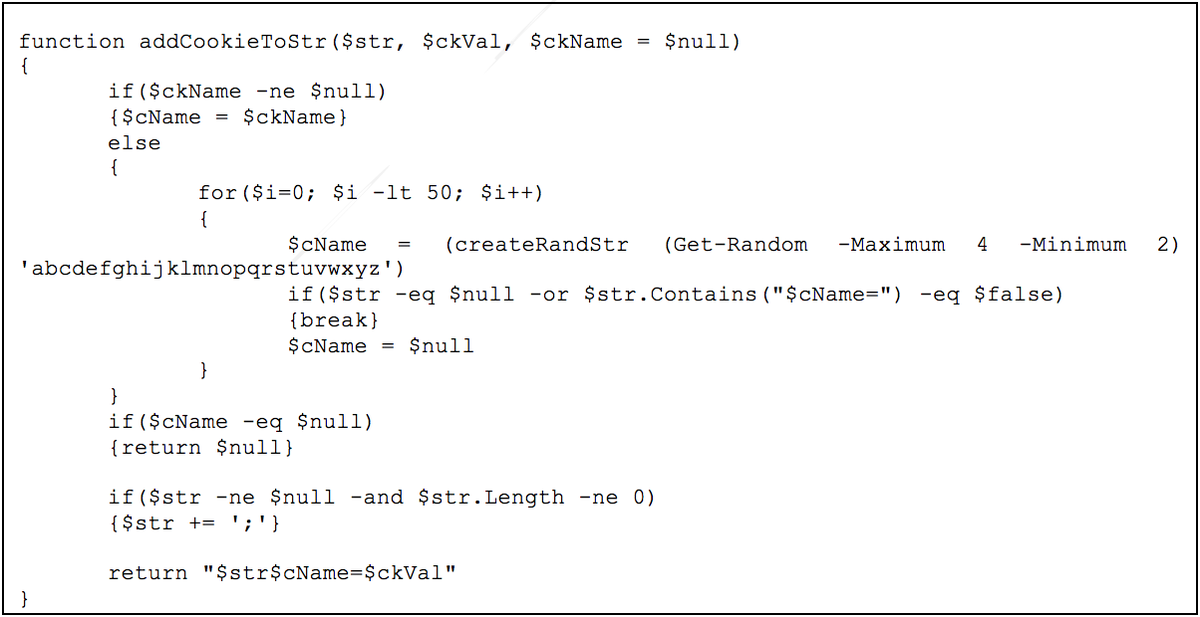Click the 'for' loop statement line
Image resolution: width=1200 pixels, height=617 pixels.
(x=369, y=193)
